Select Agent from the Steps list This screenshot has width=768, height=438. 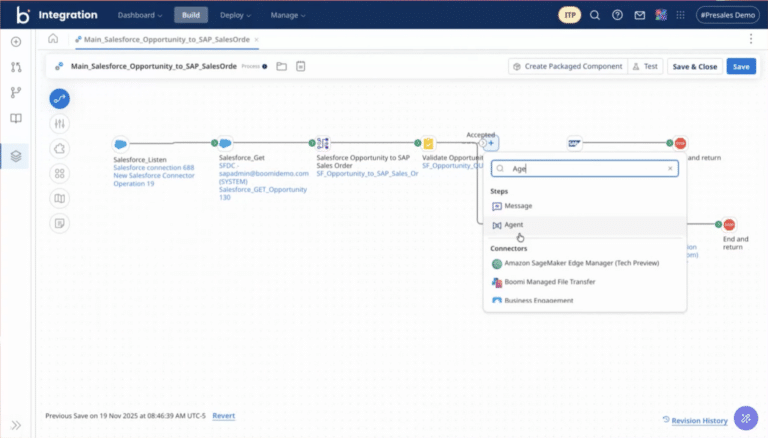tap(513, 225)
